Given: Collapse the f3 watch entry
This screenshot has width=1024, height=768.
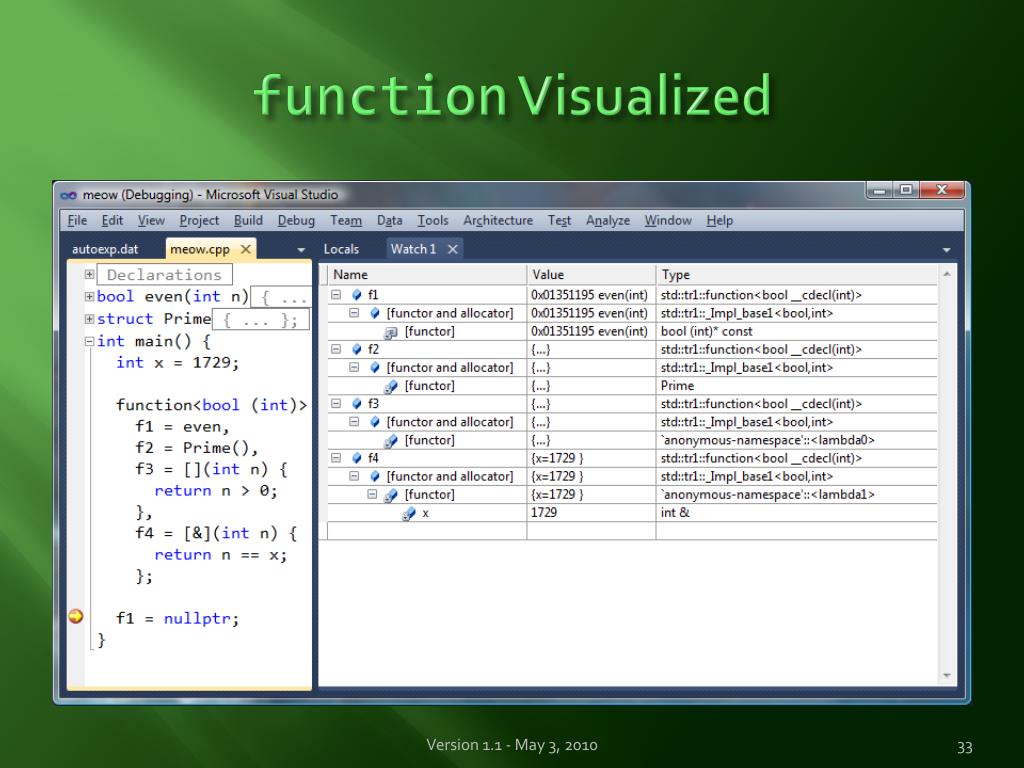Looking at the screenshot, I should tap(336, 404).
